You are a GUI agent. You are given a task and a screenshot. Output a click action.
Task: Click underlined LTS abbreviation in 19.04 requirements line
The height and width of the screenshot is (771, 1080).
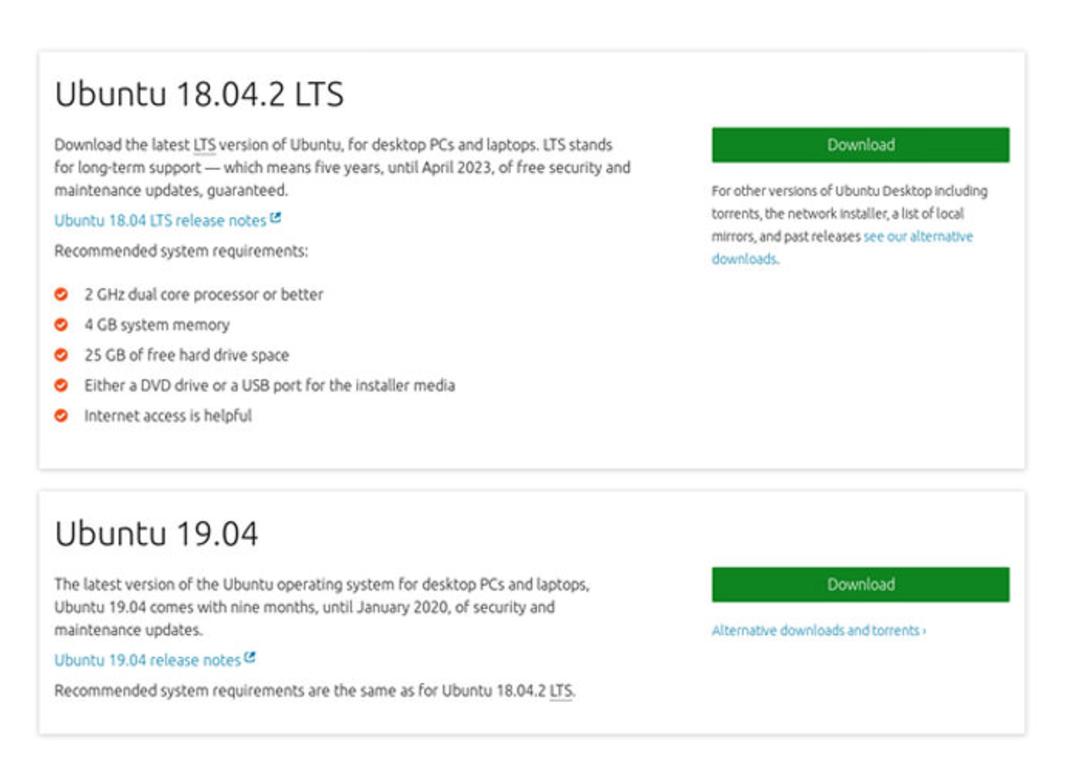coord(561,690)
